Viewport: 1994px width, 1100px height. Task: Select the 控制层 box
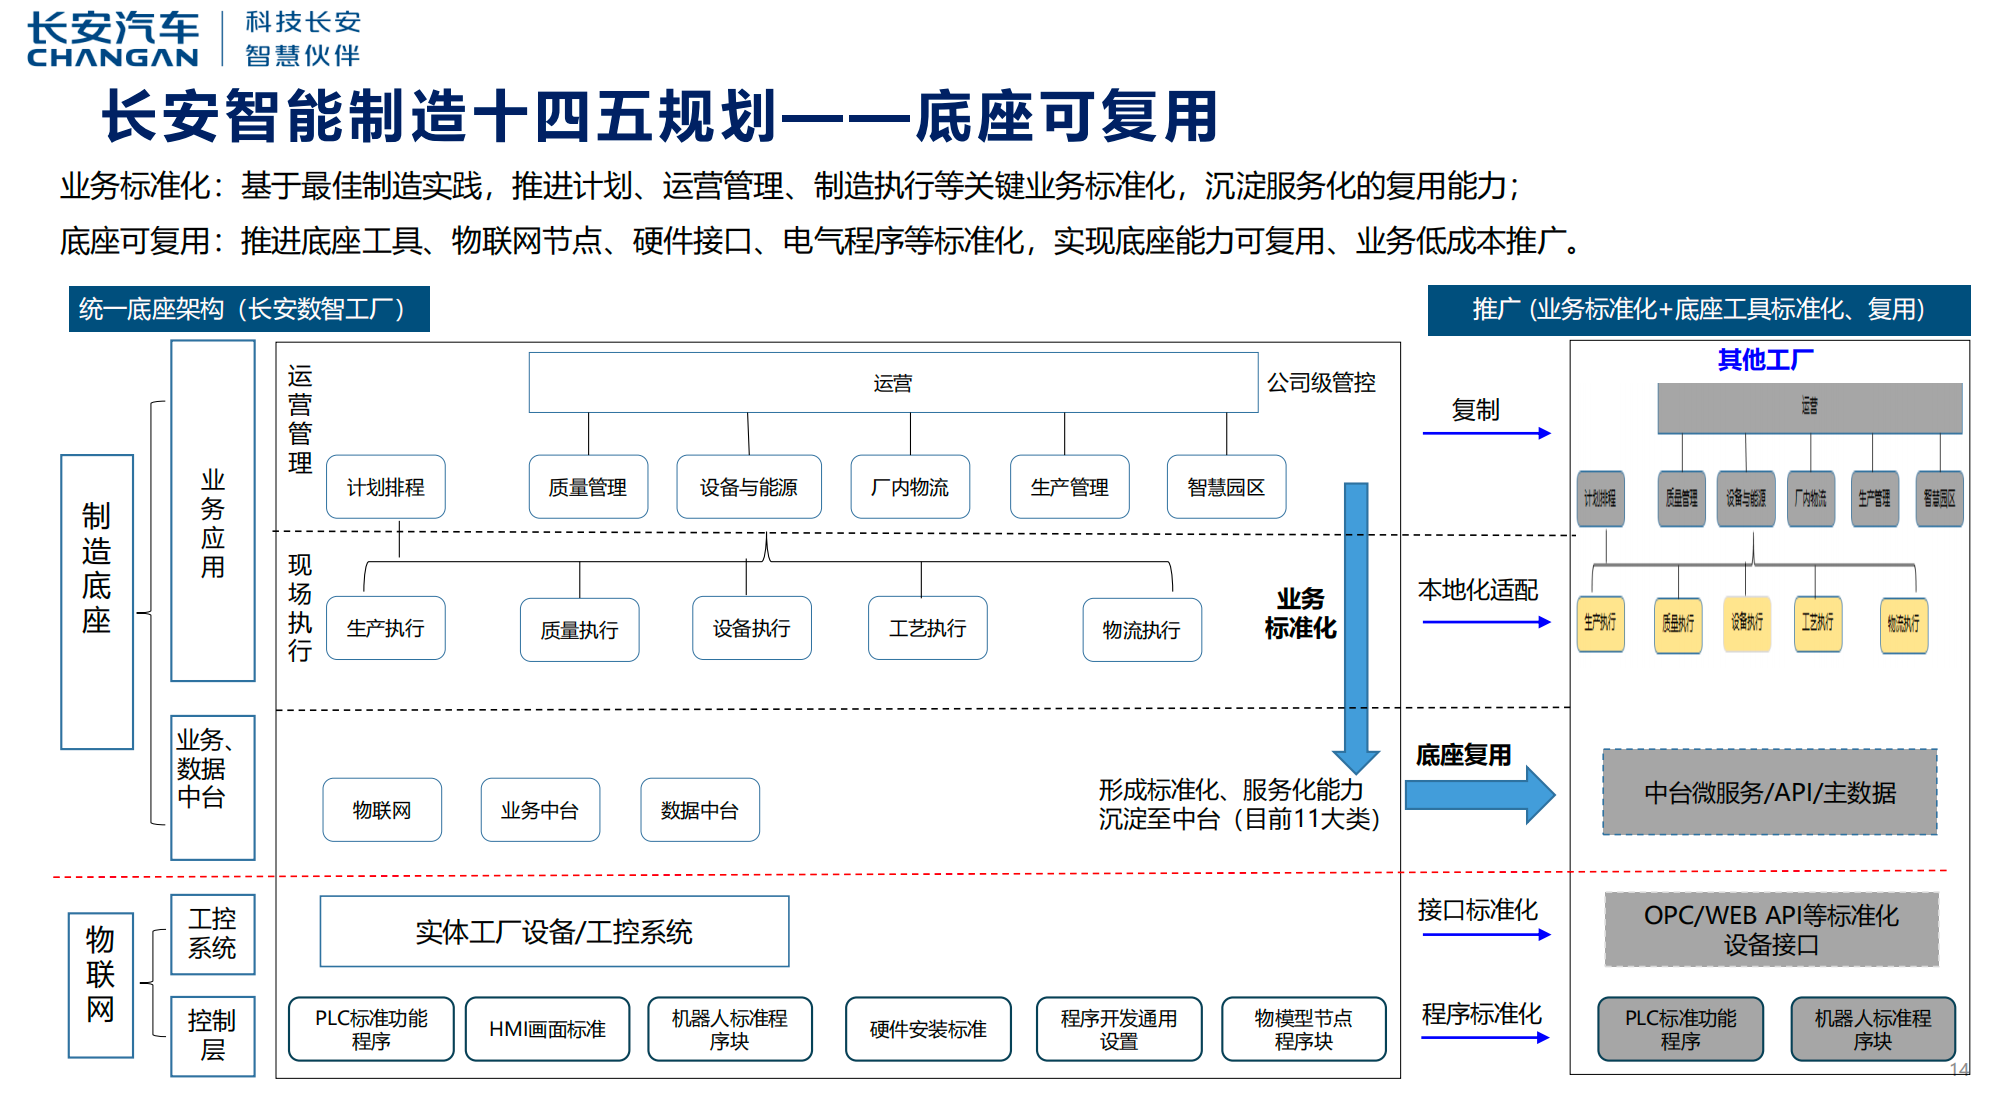click(213, 1036)
